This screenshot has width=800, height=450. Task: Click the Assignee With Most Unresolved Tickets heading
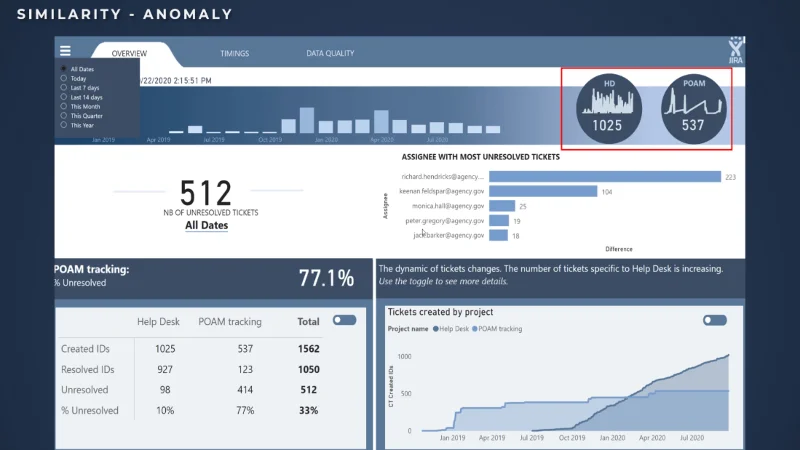(481, 157)
